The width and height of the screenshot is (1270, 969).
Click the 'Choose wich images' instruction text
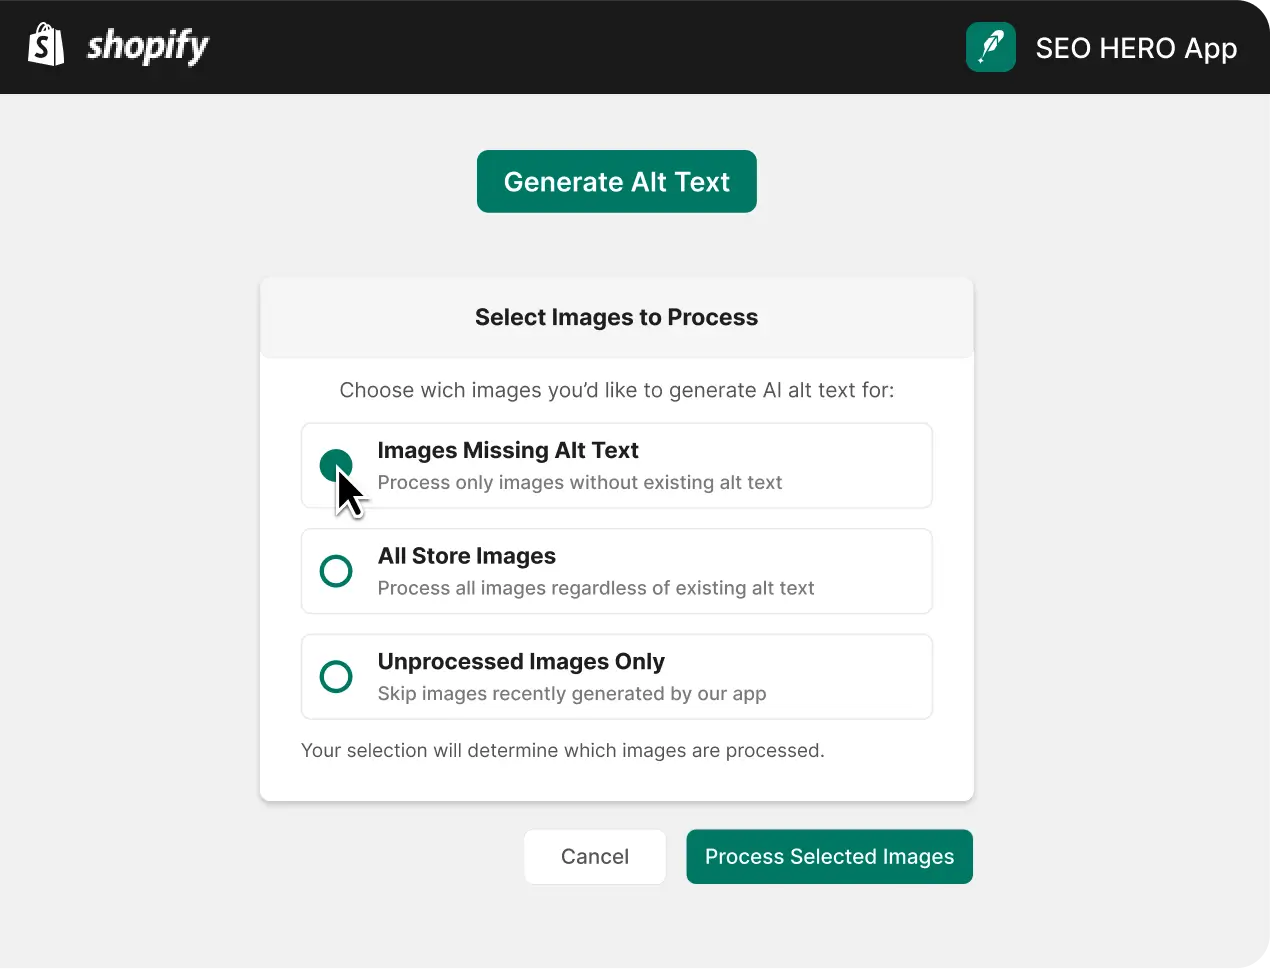tap(617, 390)
